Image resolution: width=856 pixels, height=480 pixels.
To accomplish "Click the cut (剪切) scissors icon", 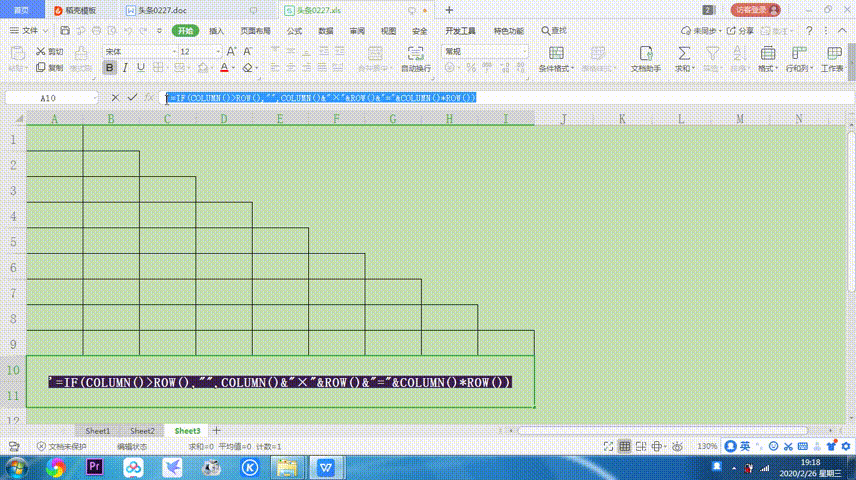I will point(41,51).
